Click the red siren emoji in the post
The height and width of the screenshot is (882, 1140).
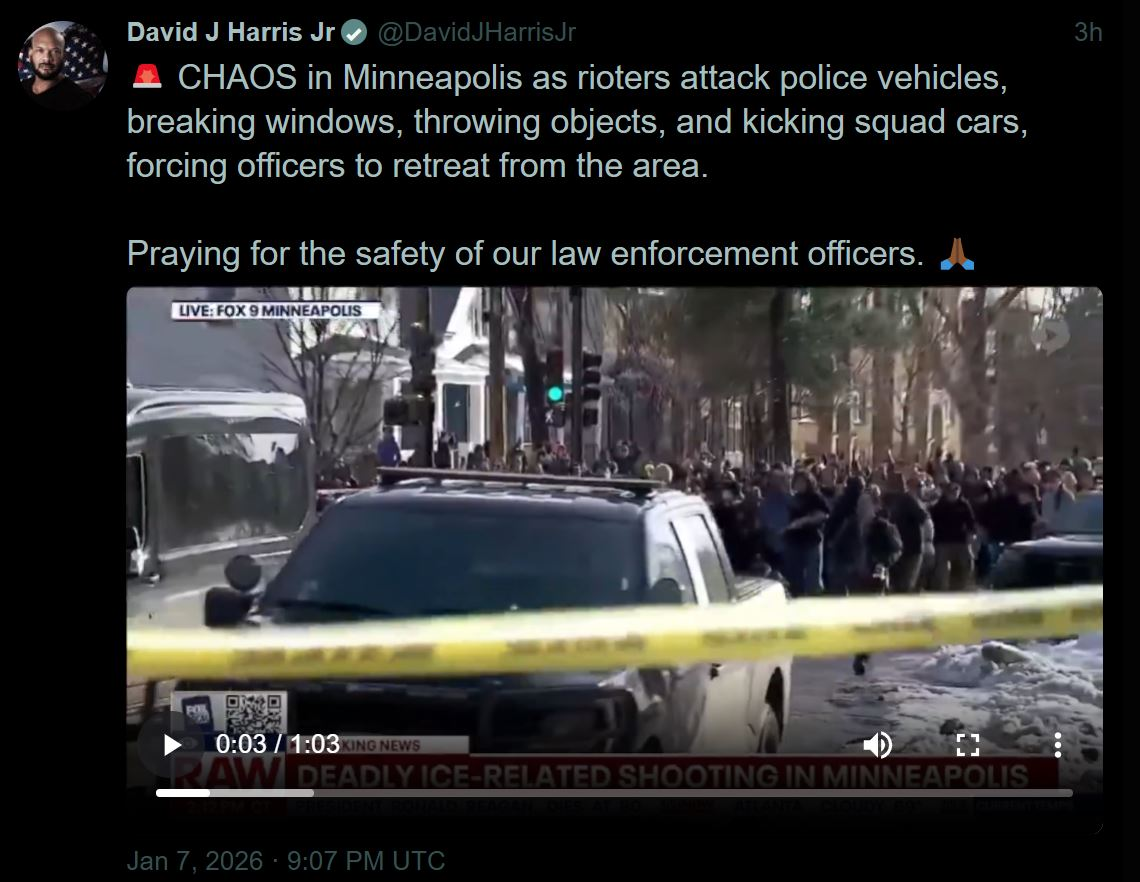pyautogui.click(x=147, y=76)
